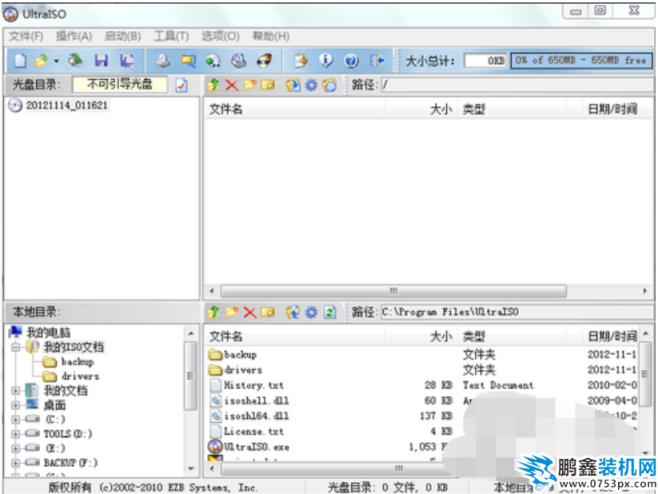Expand the BACKUP(F:) drive node
The width and height of the screenshot is (658, 494).
[x=16, y=463]
